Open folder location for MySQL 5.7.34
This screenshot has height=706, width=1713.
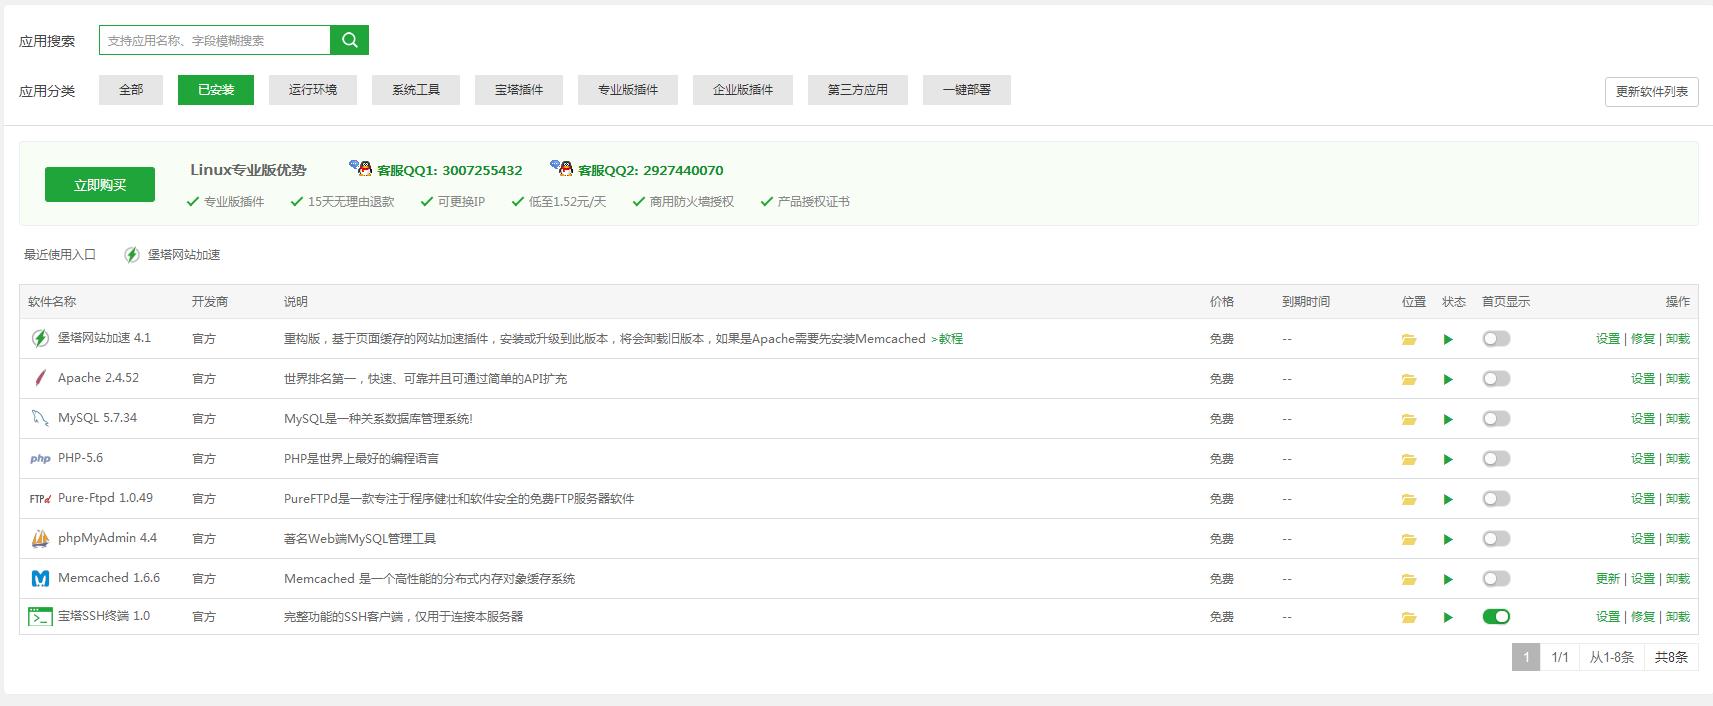click(1409, 419)
